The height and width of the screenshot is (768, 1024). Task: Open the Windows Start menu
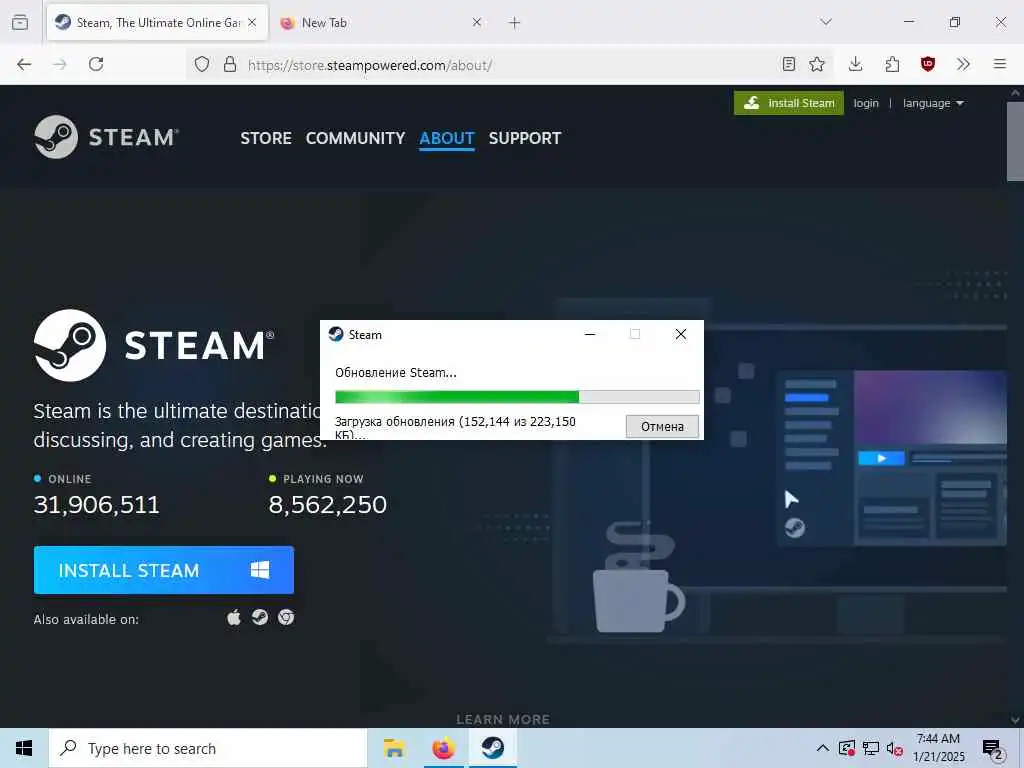[24, 748]
